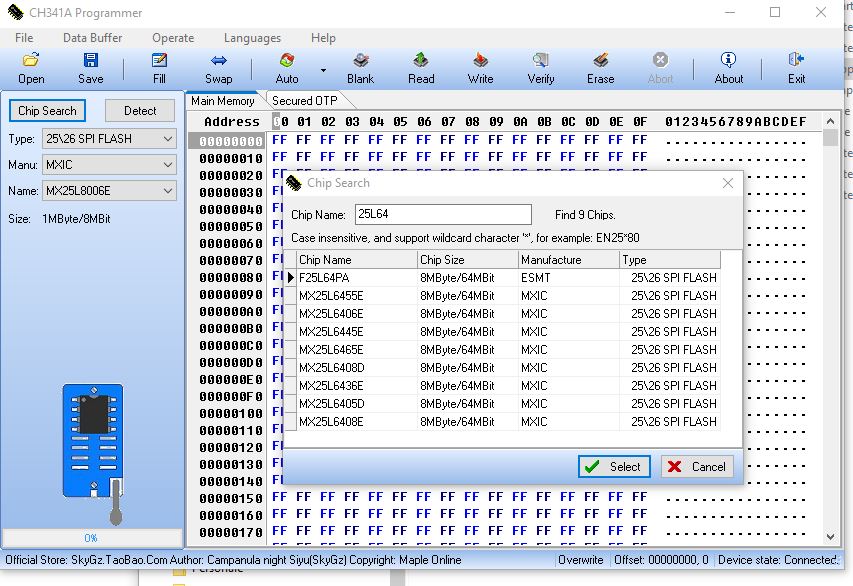Click the programmer socket illustration
Screen dimensions: 853x586
coord(94,454)
